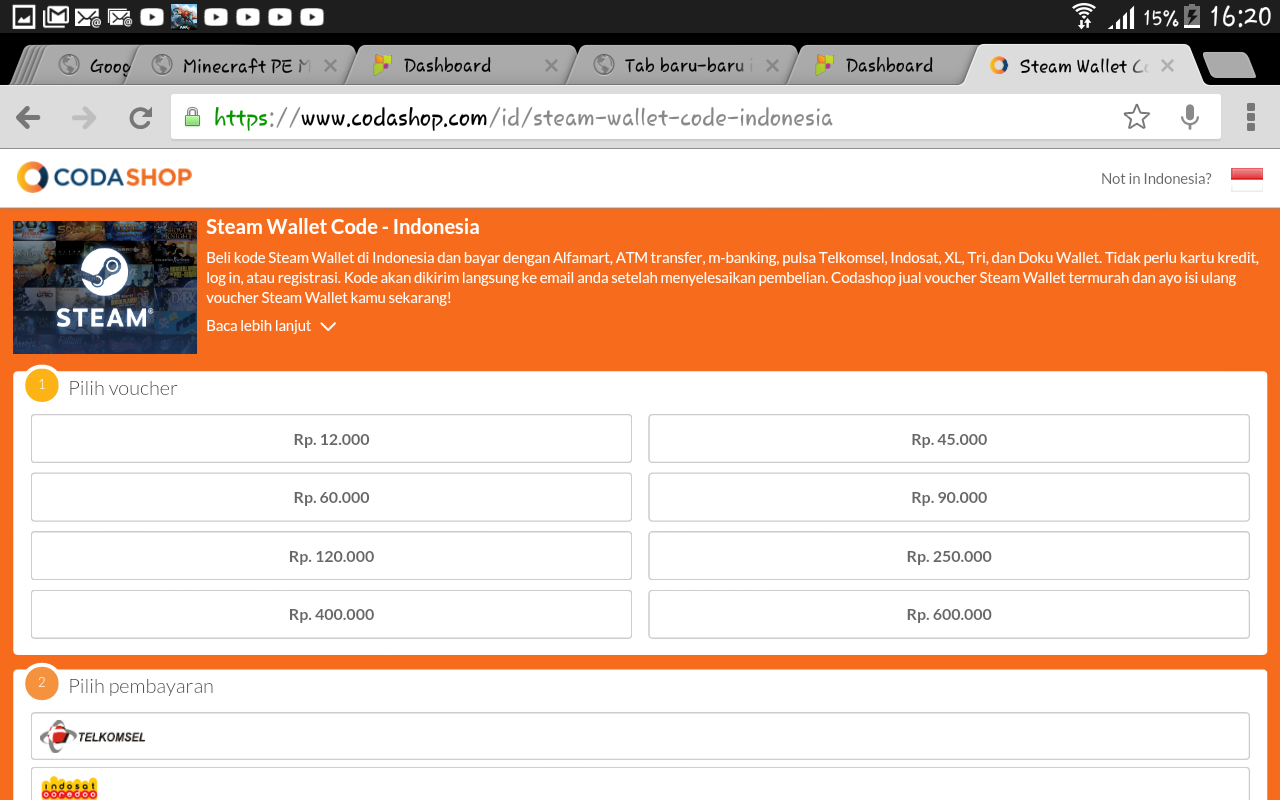Choose the Rp. 60.000 voucher
Screen dimensions: 1280x800
pyautogui.click(x=331, y=497)
